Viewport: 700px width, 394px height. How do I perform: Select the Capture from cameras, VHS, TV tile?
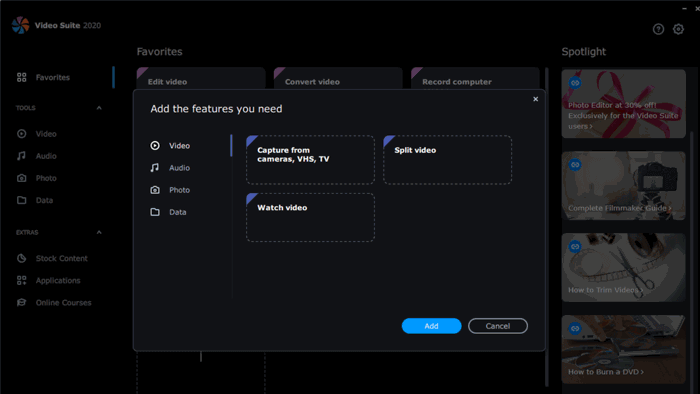[x=310, y=160]
